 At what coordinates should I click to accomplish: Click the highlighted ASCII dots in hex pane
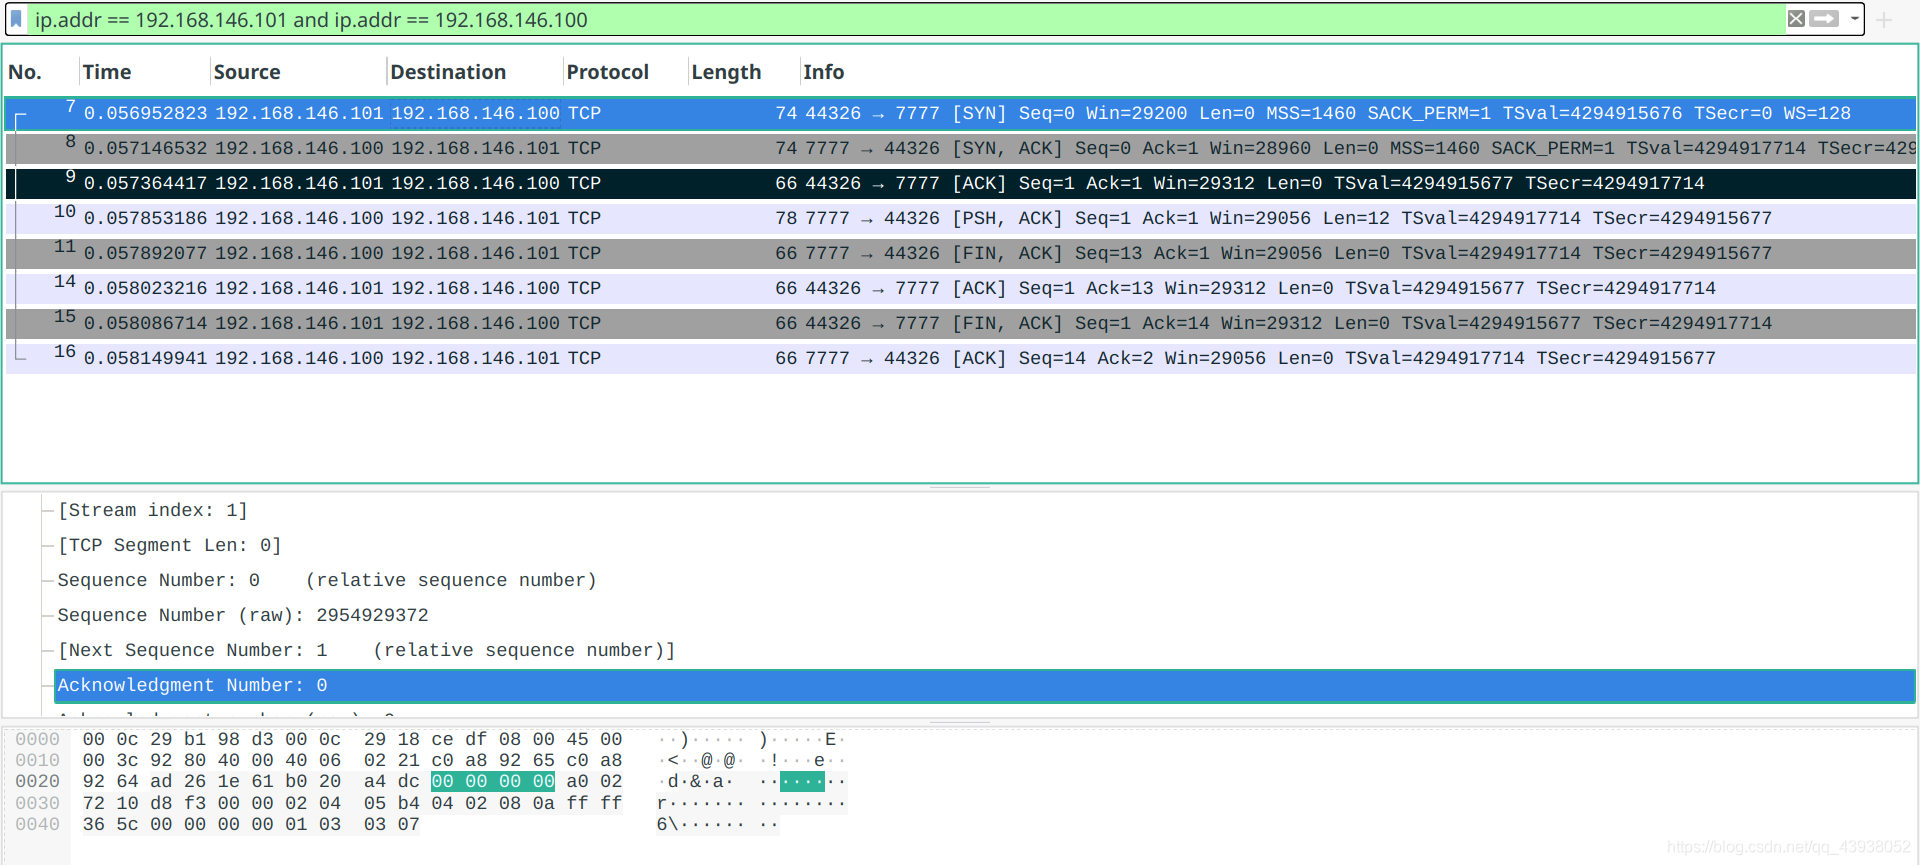tap(802, 781)
